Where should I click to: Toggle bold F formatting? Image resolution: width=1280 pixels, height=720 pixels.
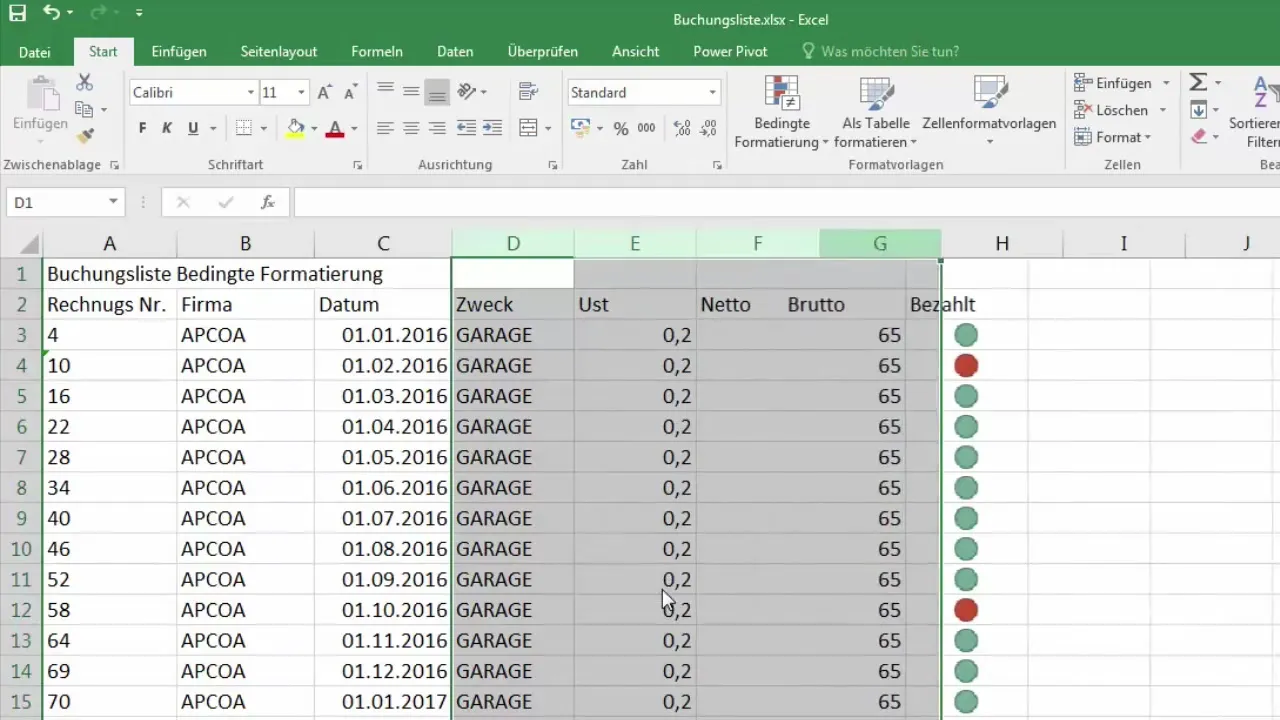[x=142, y=128]
